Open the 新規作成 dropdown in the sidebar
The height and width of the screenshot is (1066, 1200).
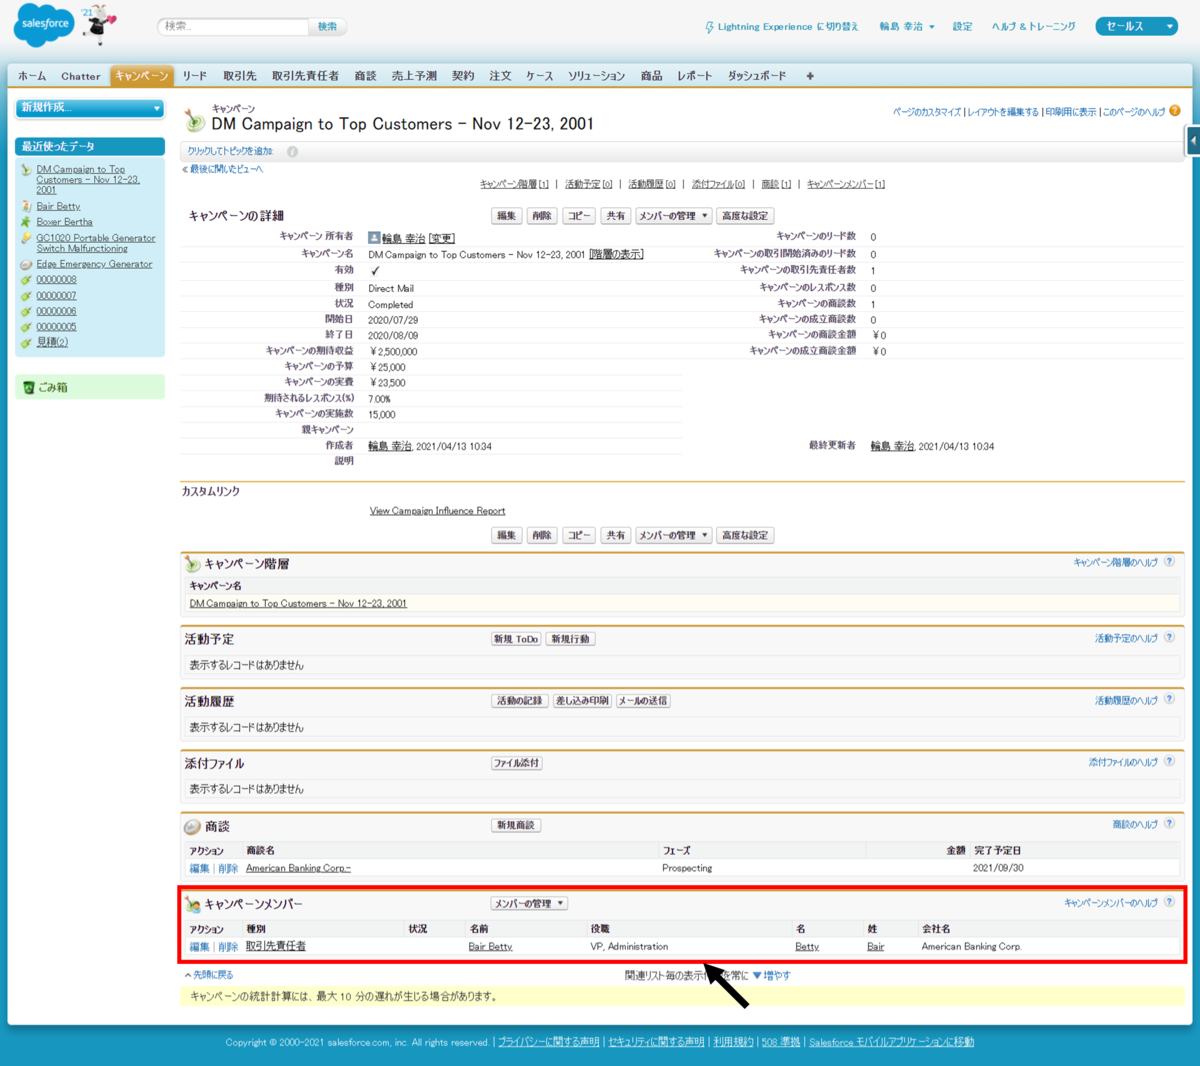pos(90,107)
